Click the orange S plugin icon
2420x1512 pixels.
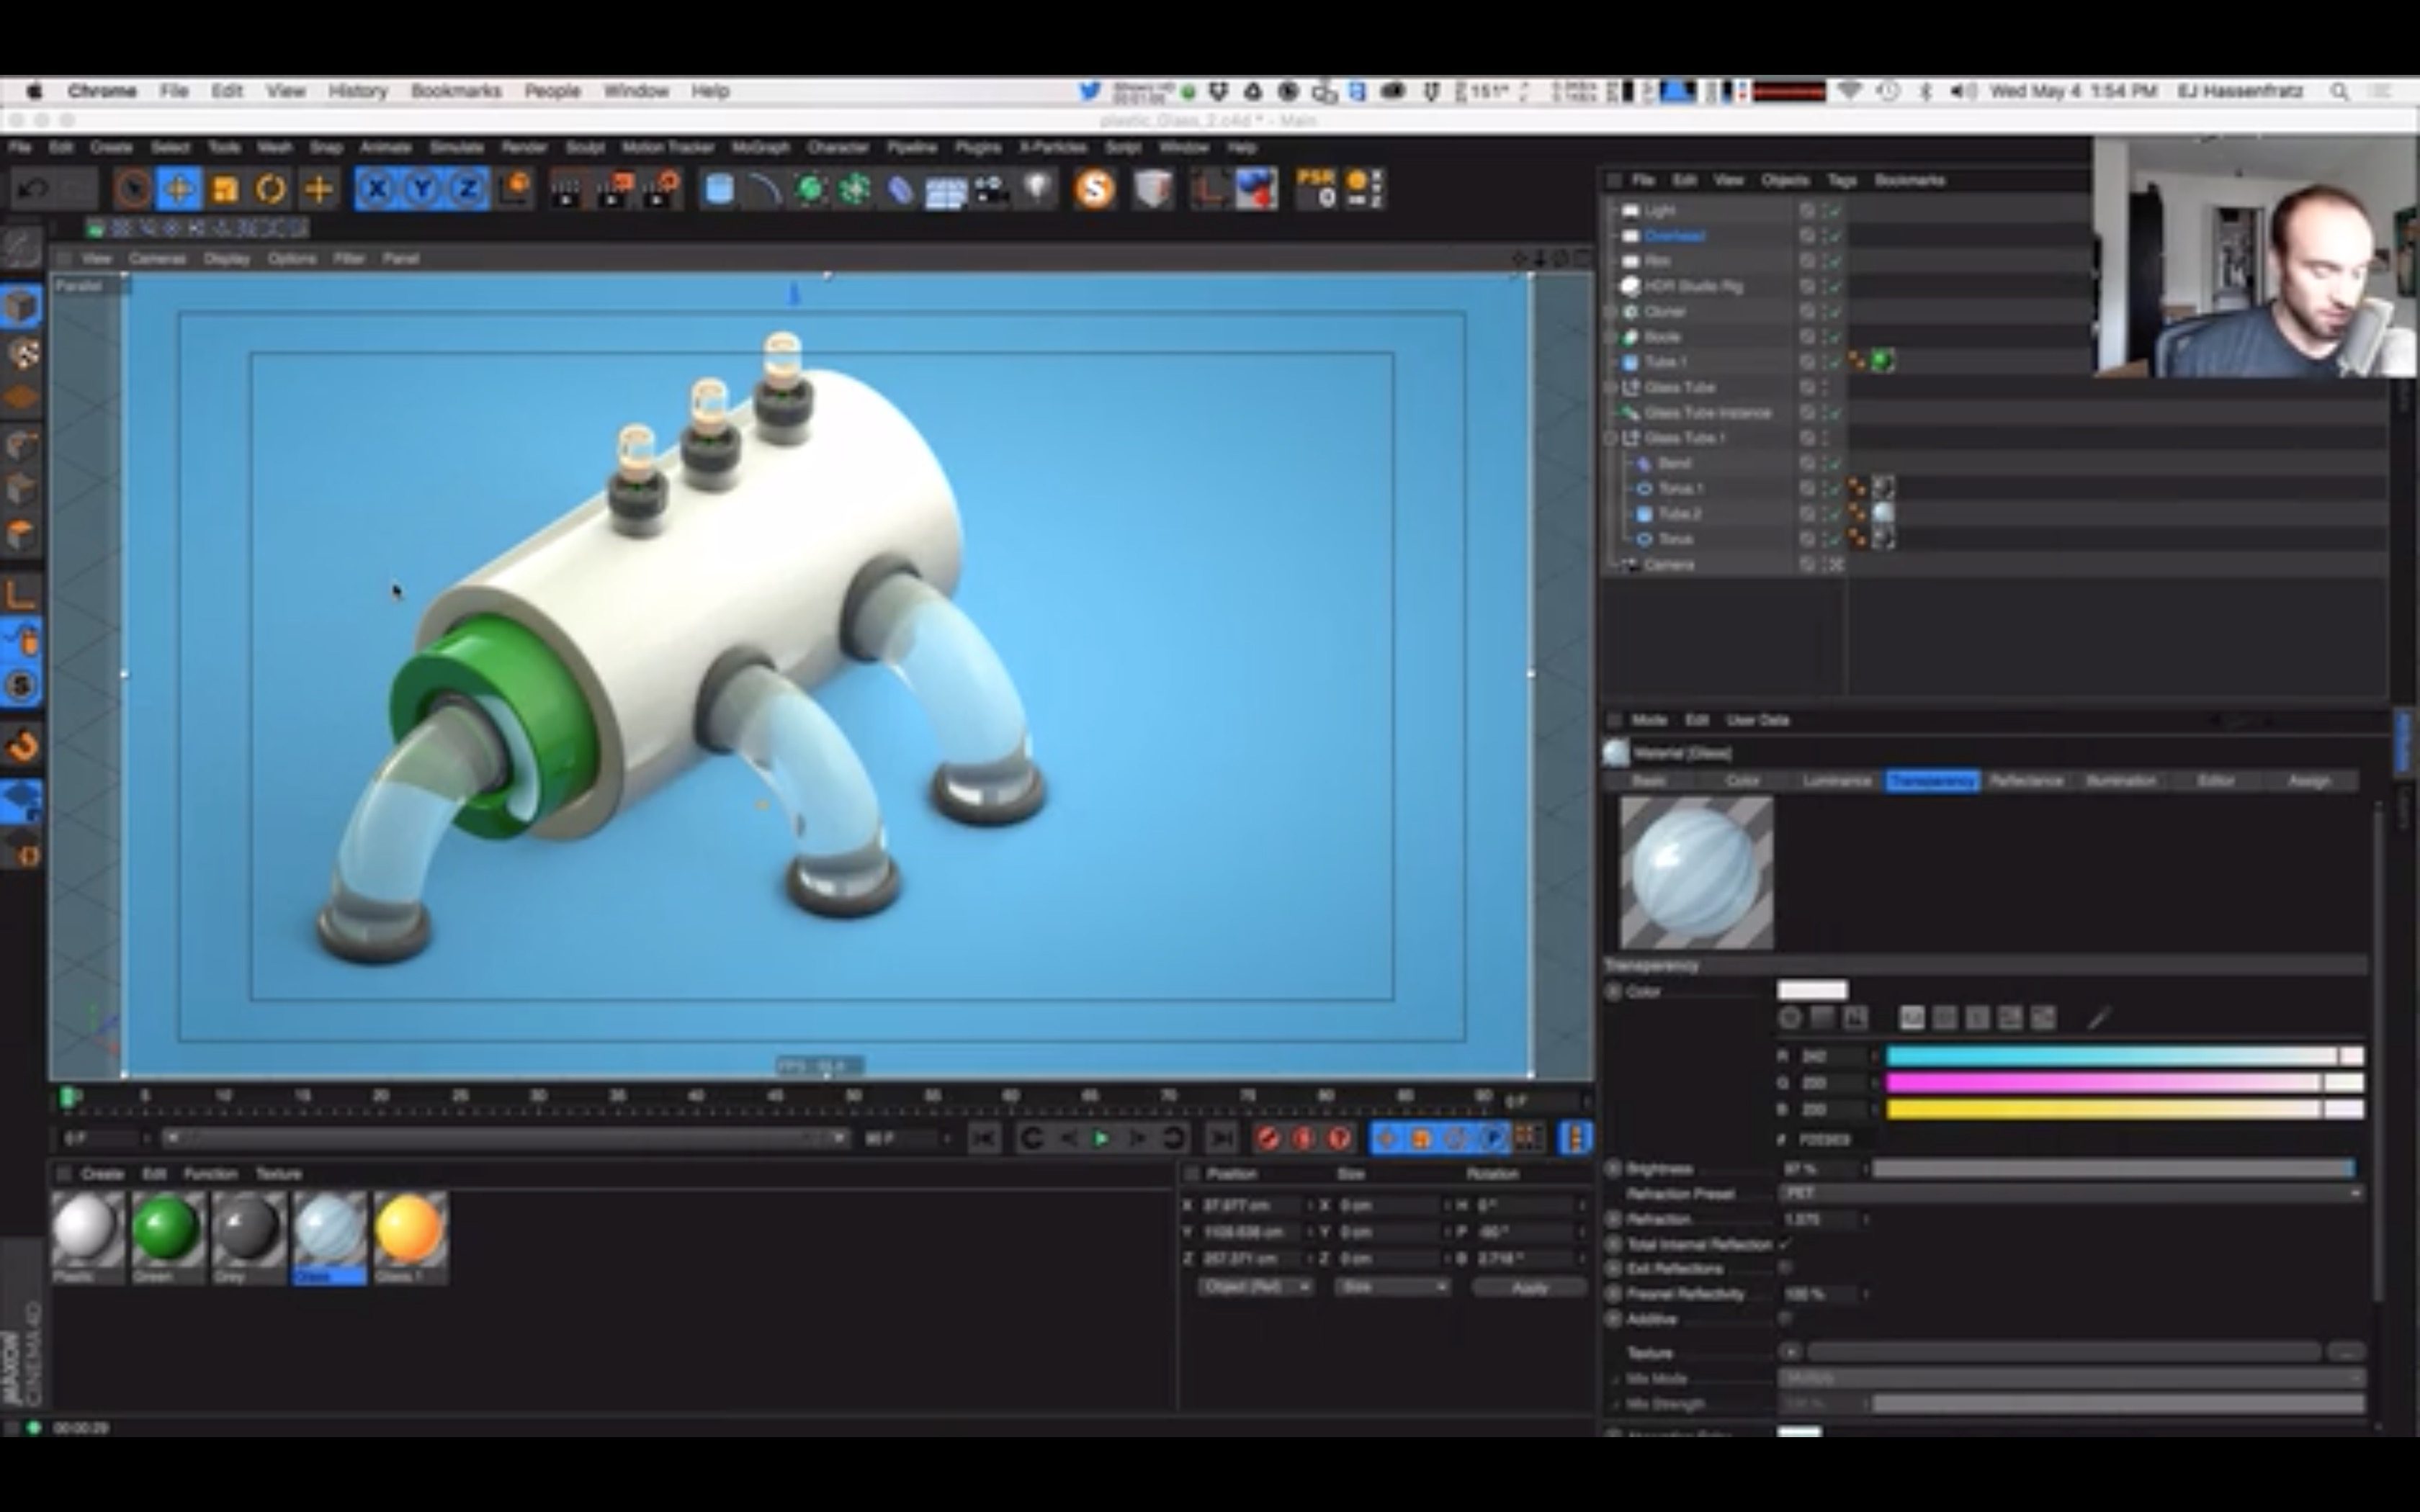[x=1095, y=189]
